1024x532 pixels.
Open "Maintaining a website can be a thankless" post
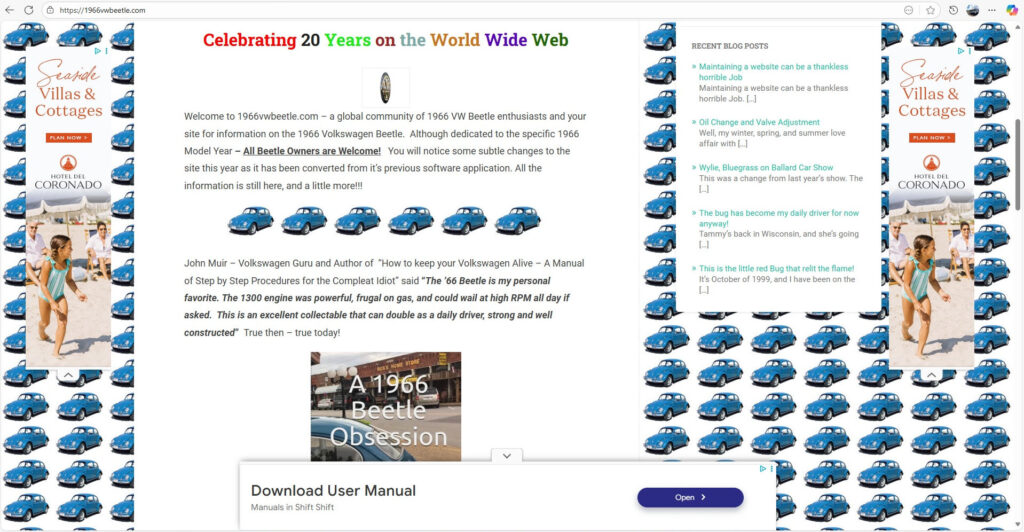(772, 66)
